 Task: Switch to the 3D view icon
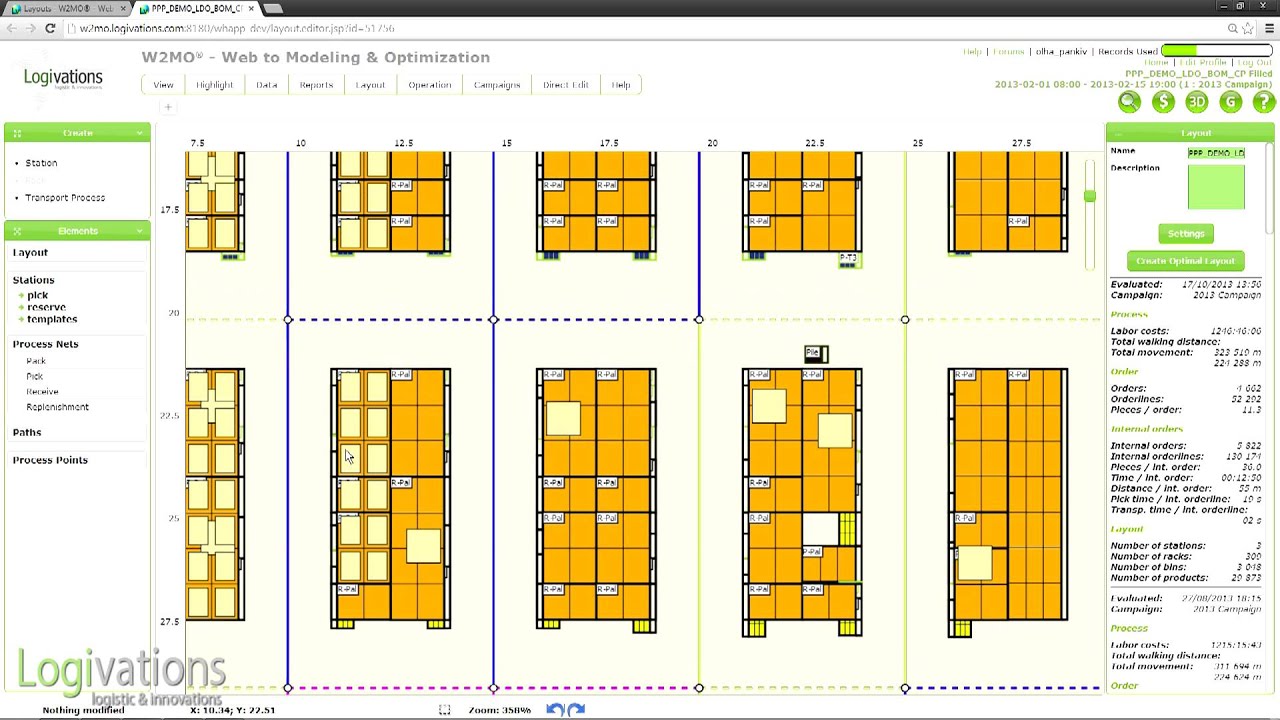[x=1197, y=102]
